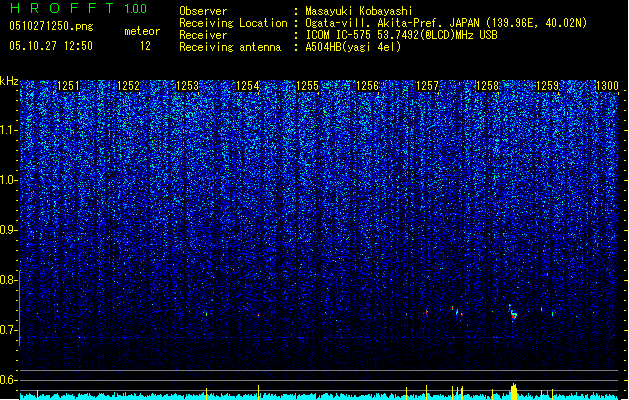Click the 0.8 kHz frequency tick label
The height and width of the screenshot is (400, 629).
[x=8, y=280]
